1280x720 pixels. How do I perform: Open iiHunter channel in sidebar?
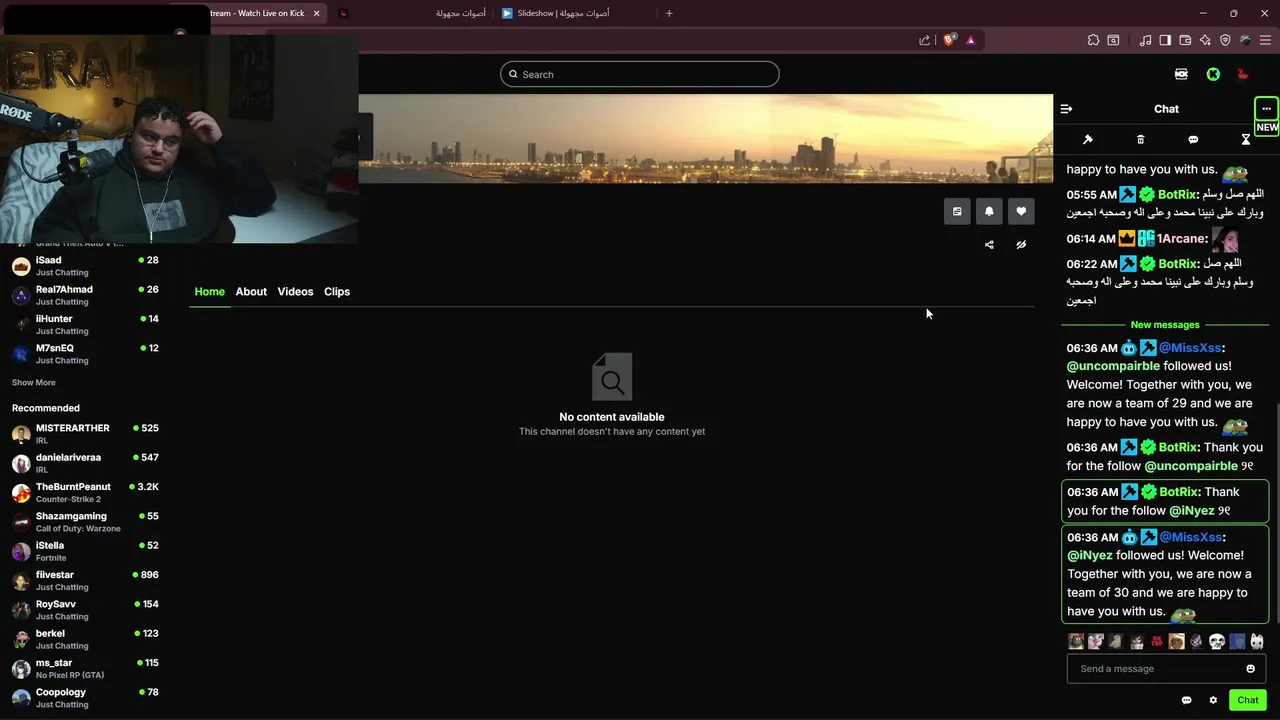click(x=85, y=324)
